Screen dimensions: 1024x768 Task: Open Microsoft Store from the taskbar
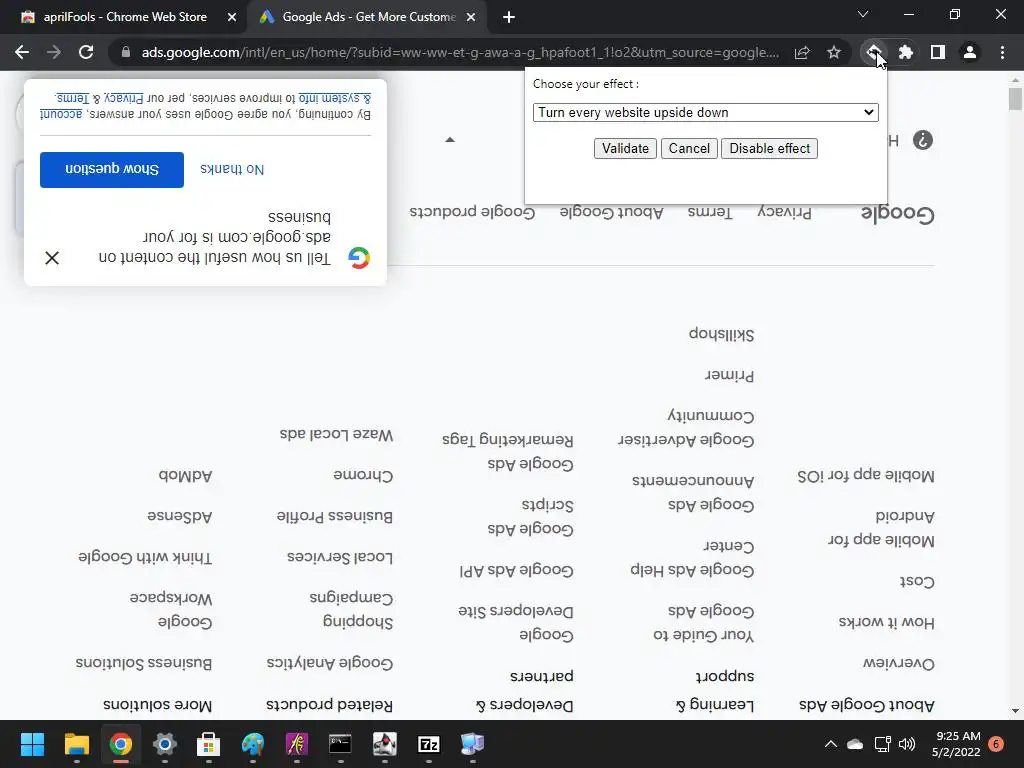point(208,744)
